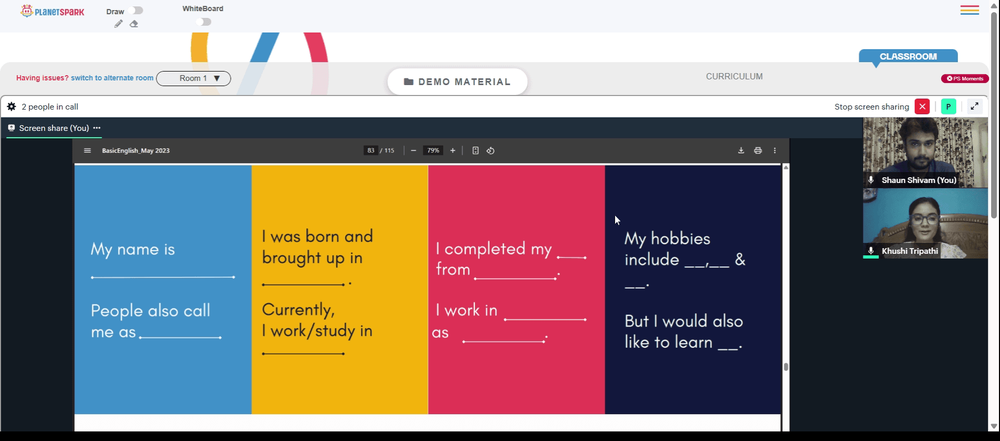Viewport: 1000px width, 441px height.
Task: Click the fit to page icon
Action: tap(475, 151)
